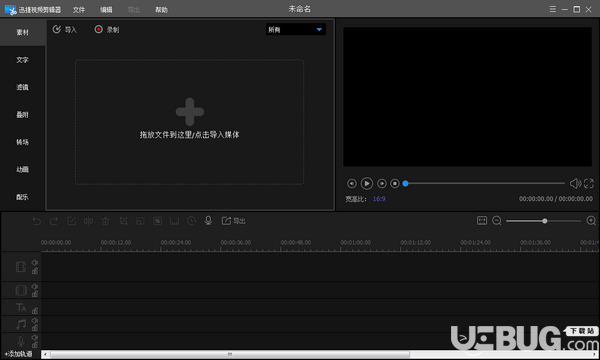Click the next frame playback button
The height and width of the screenshot is (360, 600).
tap(382, 184)
